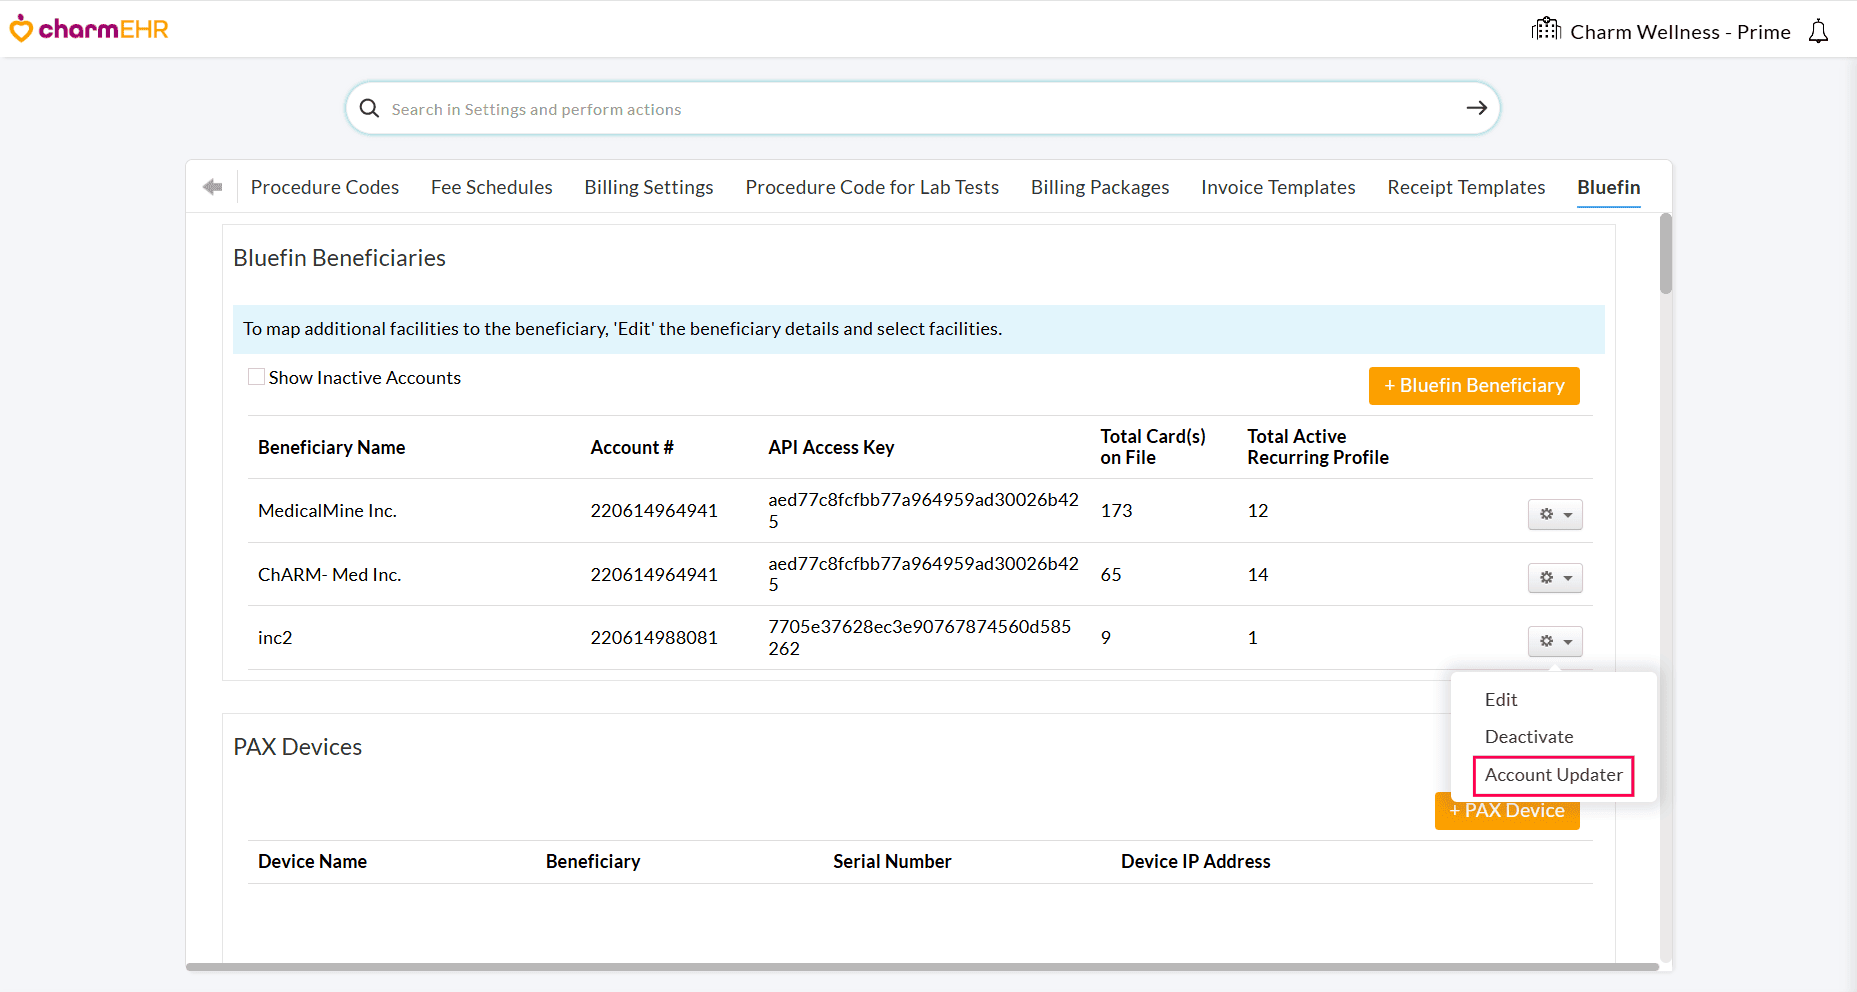Enable Show Inactive Accounts
Image resolution: width=1857 pixels, height=992 pixels.
(x=256, y=376)
